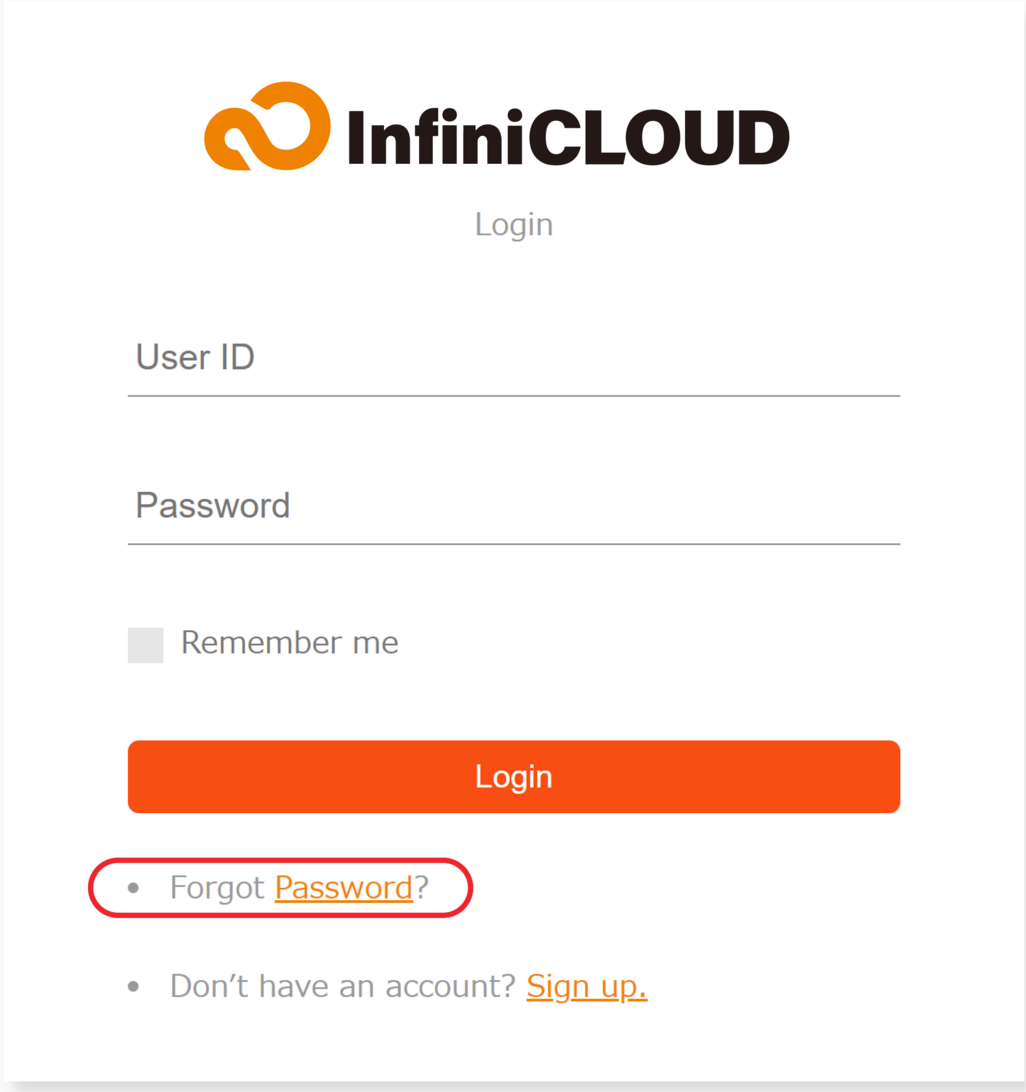Click the InfiniCLOUD logo
Screen dimensions: 1026x1092
[497, 128]
